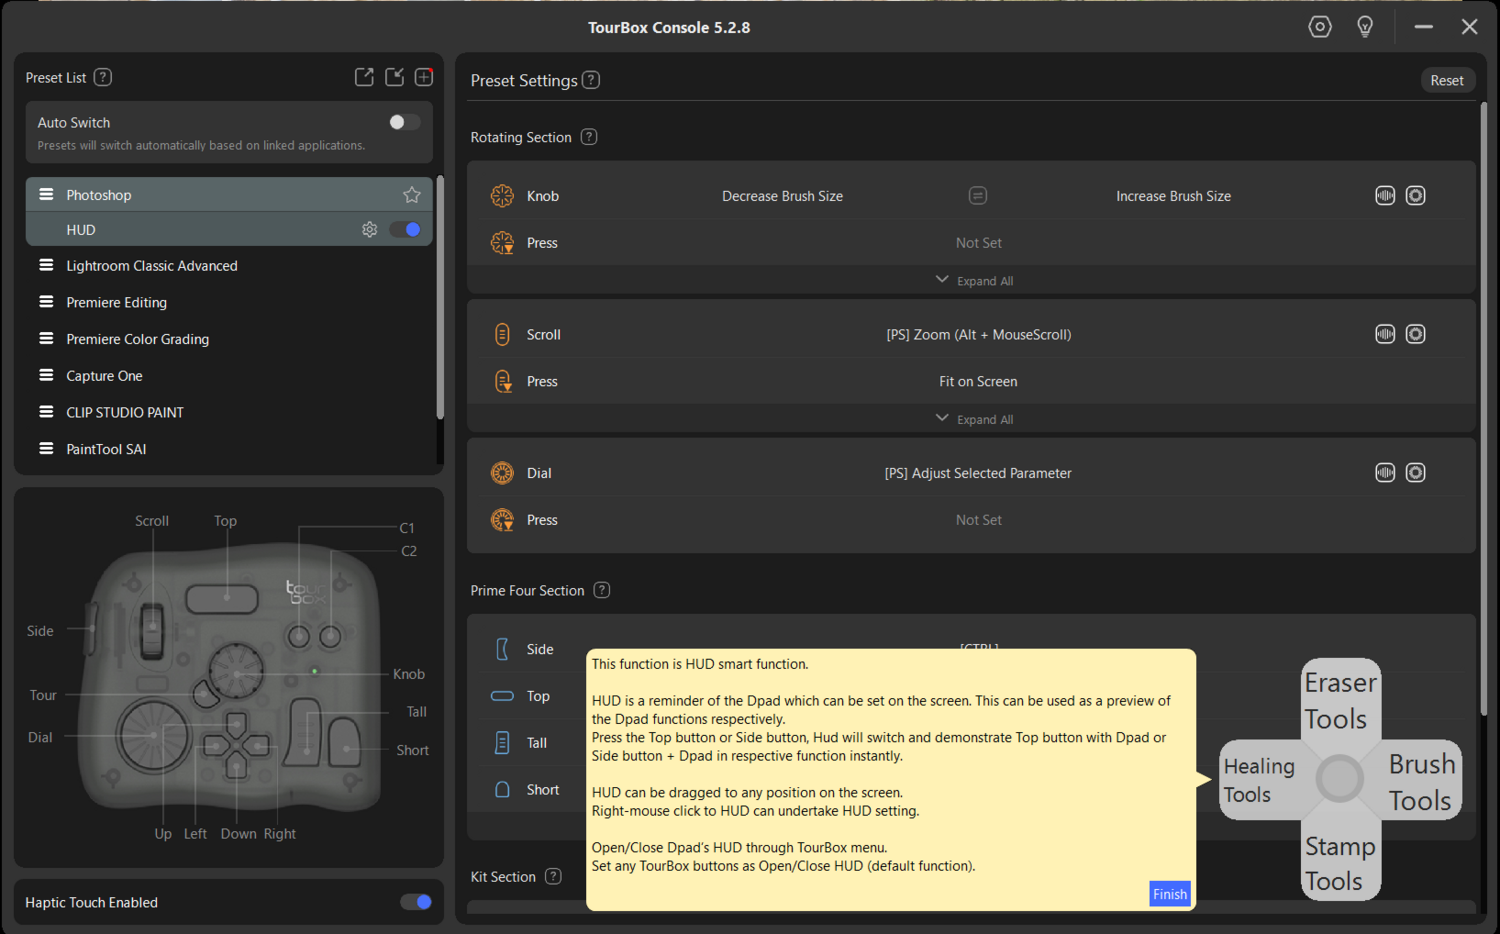
Task: Select the Photoshop preset
Action: [x=229, y=195]
